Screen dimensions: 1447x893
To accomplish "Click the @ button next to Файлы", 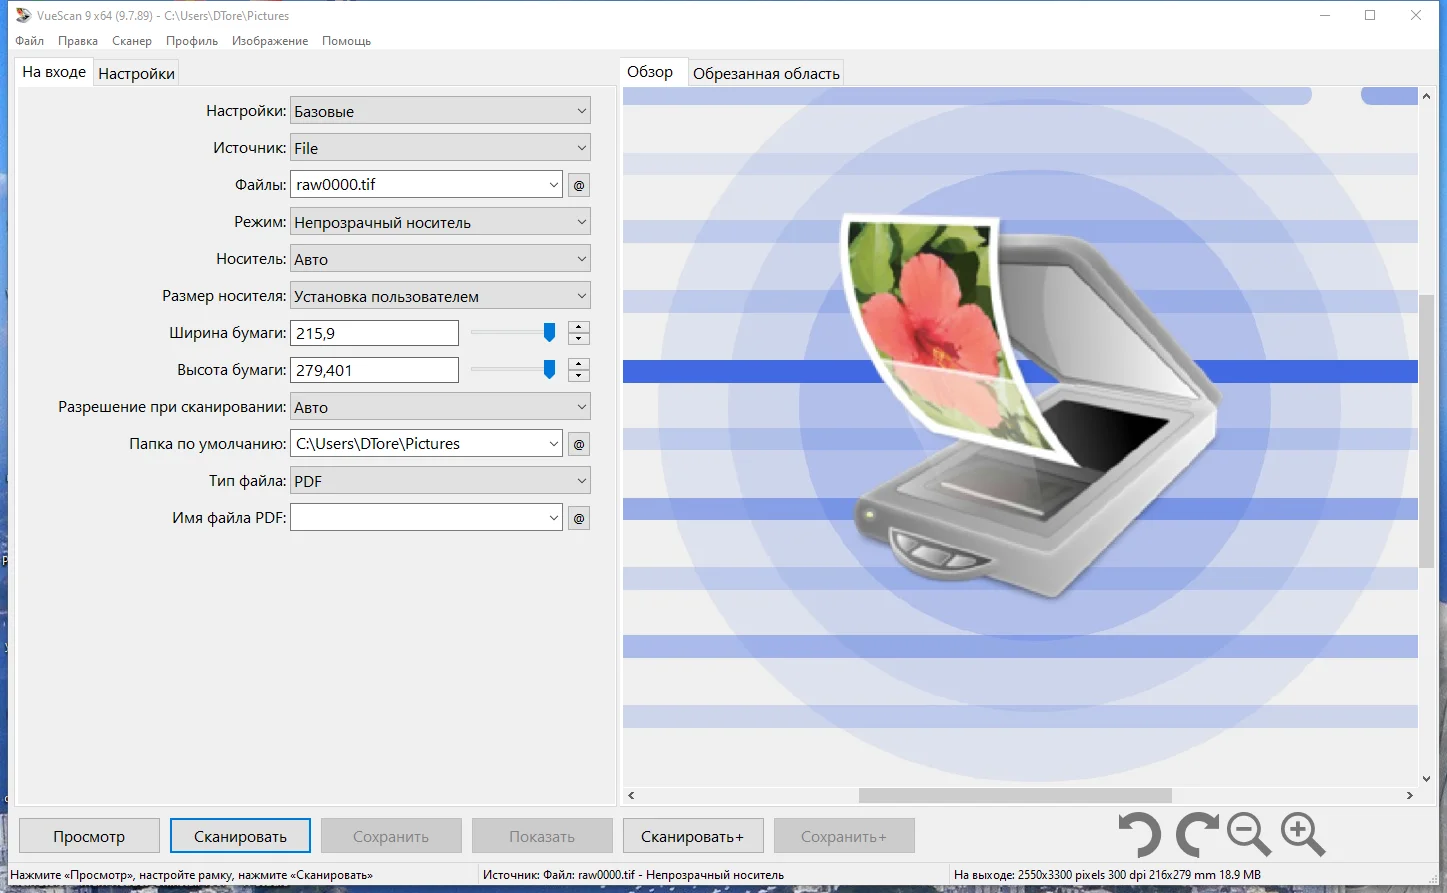I will (x=579, y=185).
